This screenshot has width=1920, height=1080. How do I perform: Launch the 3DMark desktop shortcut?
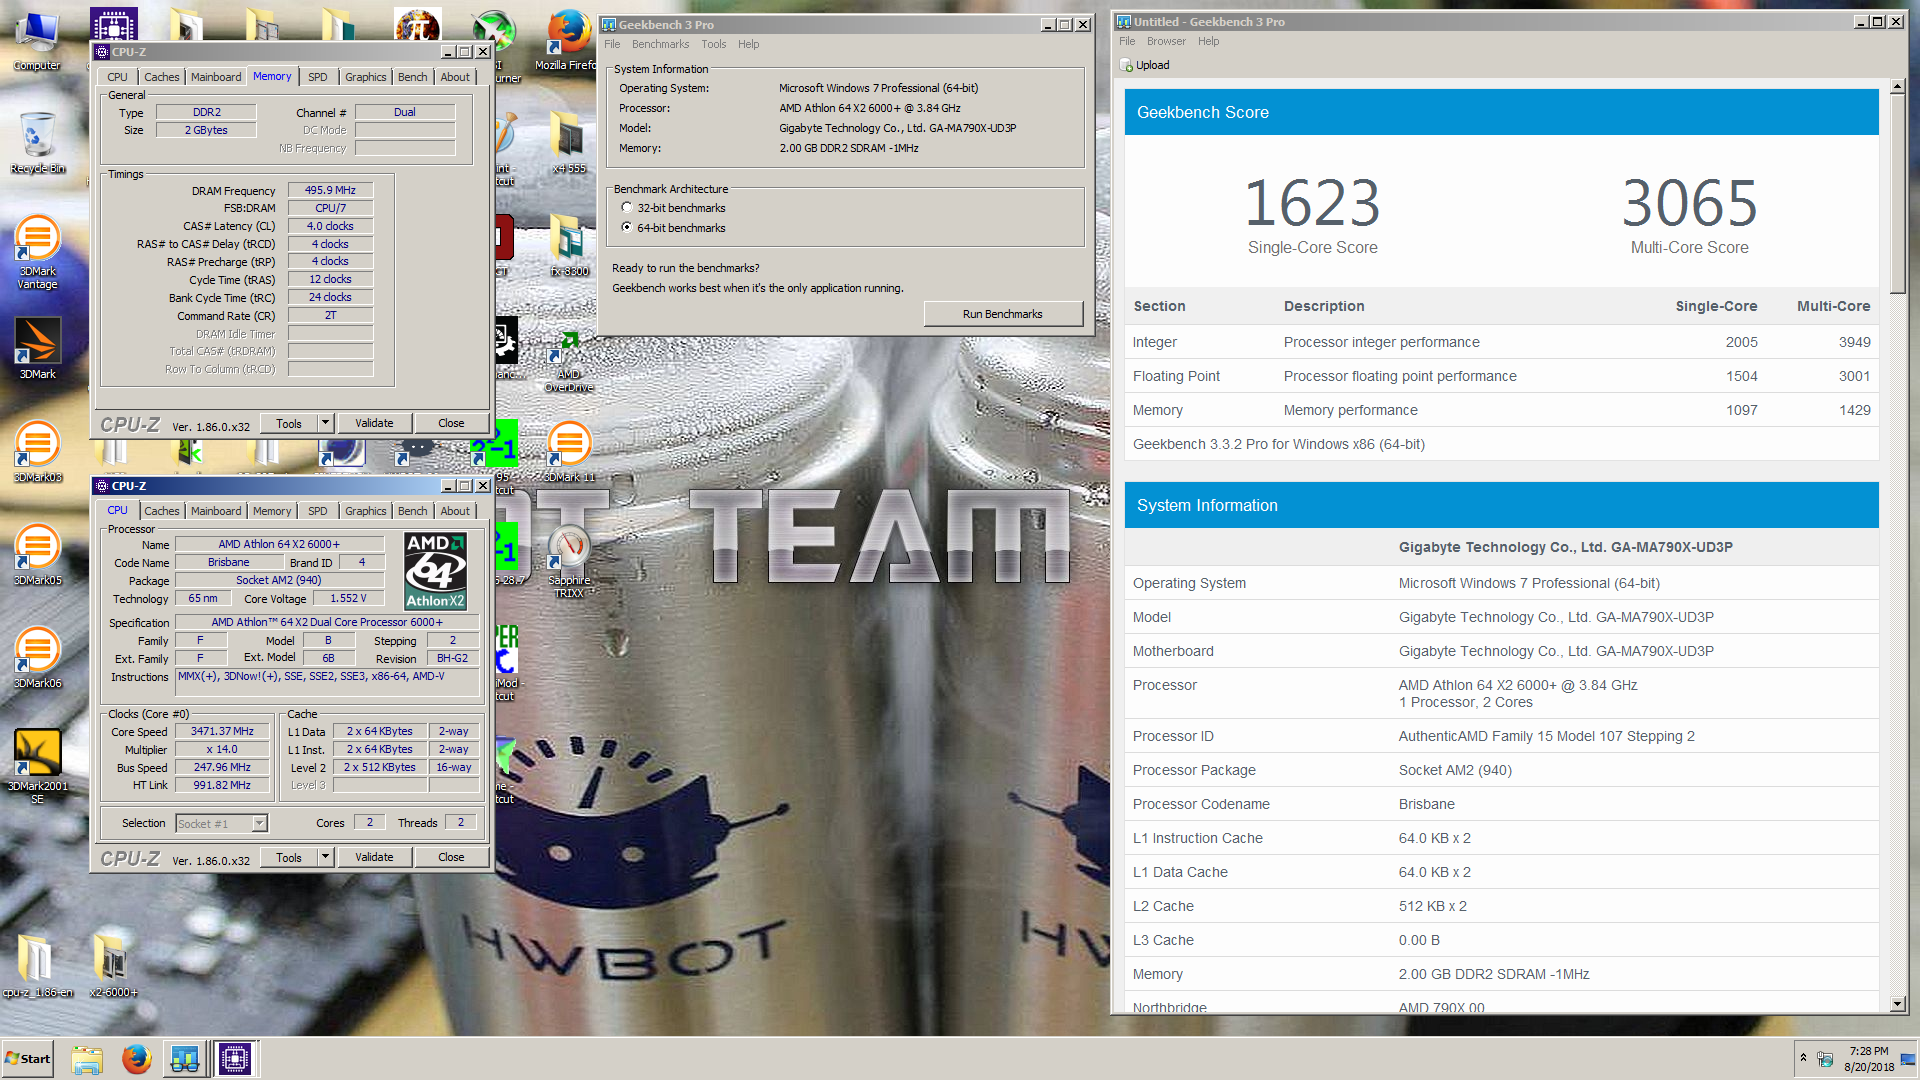click(37, 348)
